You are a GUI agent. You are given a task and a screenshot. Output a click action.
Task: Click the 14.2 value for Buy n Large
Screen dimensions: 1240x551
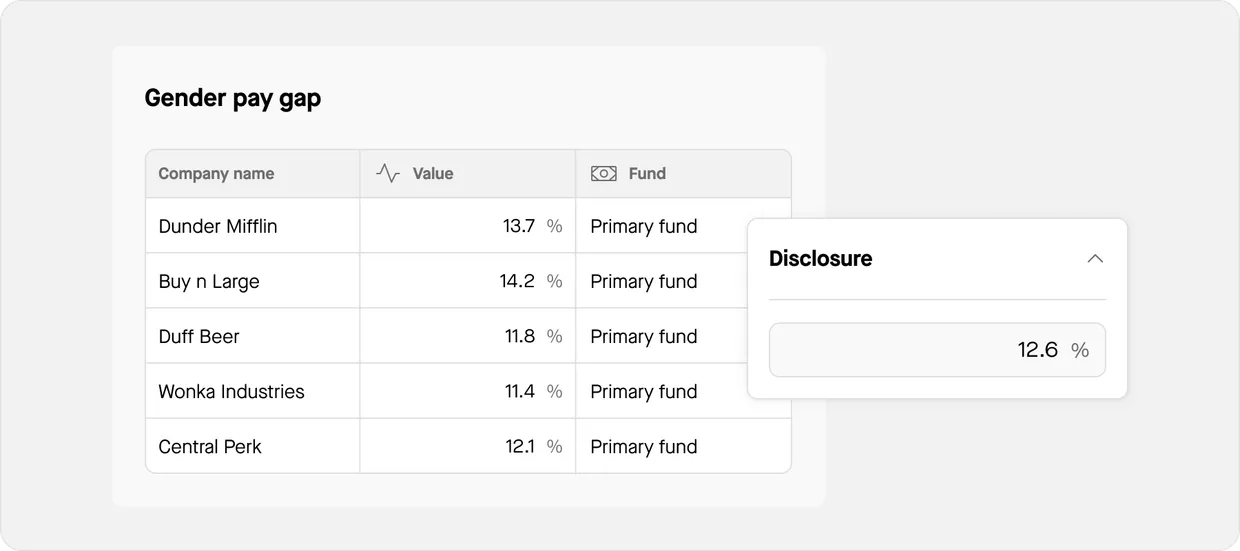tap(517, 281)
